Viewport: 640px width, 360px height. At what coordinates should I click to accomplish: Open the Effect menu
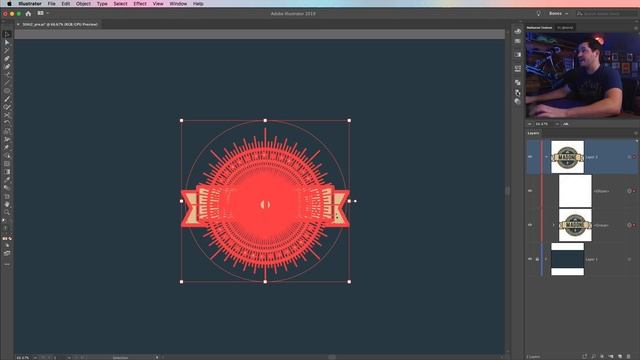pyautogui.click(x=140, y=4)
